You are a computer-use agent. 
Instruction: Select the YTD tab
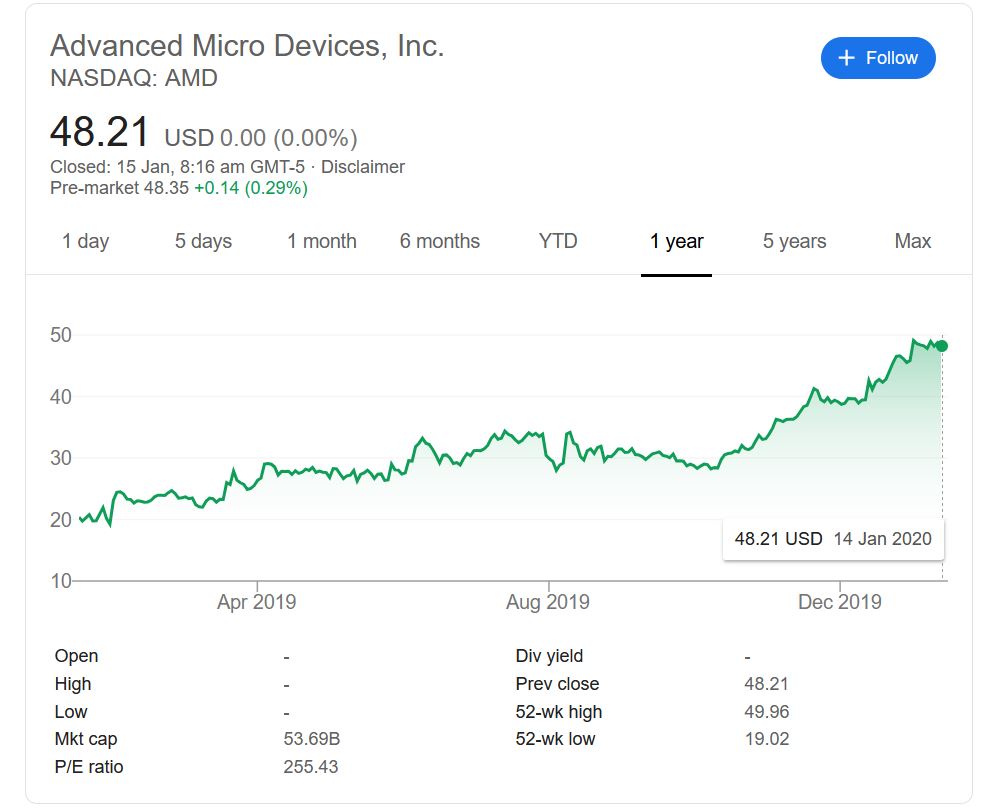[x=557, y=241]
